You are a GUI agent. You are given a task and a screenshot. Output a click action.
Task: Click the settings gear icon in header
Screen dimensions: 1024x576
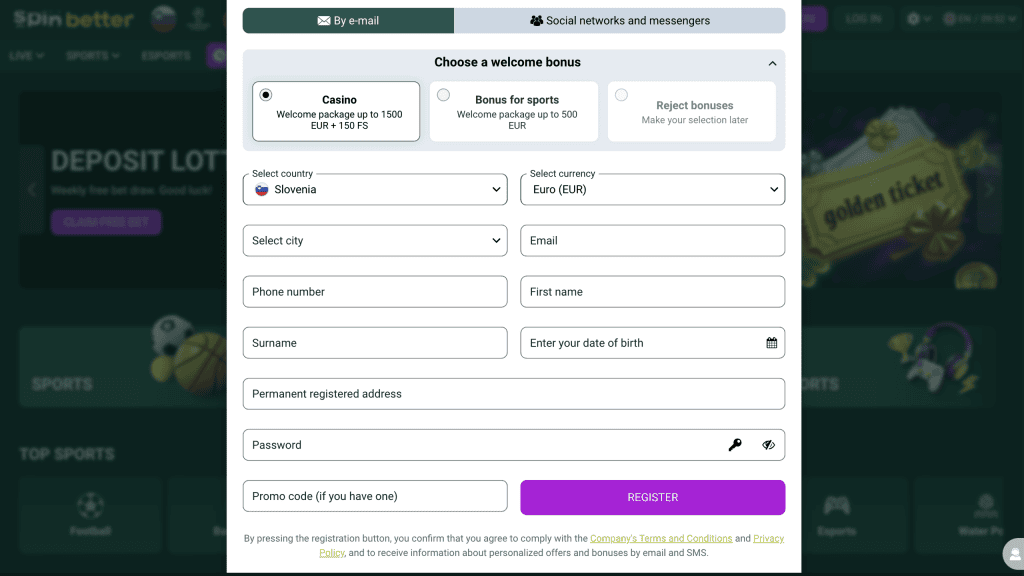pos(913,19)
